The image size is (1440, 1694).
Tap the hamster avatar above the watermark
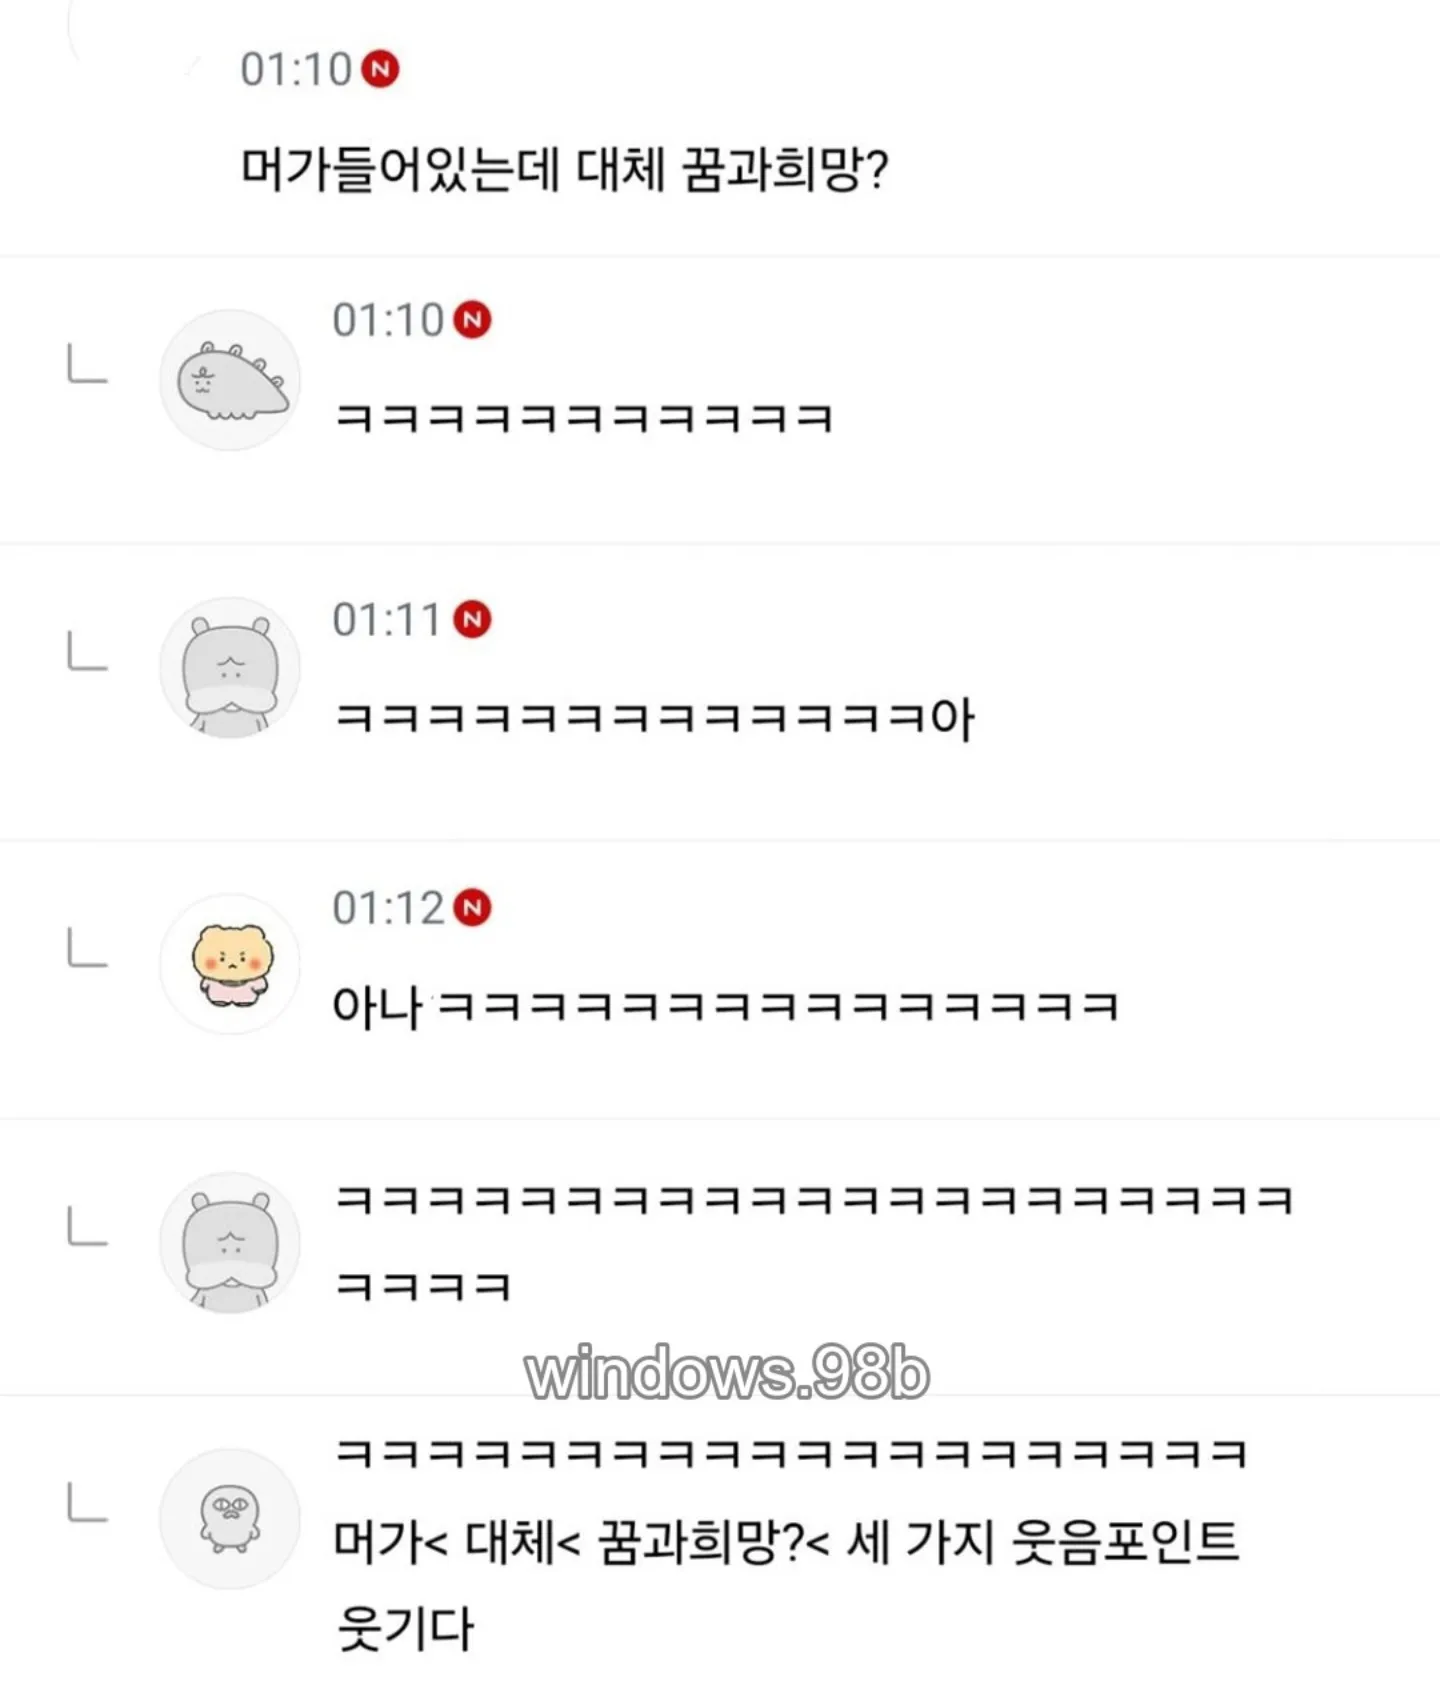[230, 1242]
